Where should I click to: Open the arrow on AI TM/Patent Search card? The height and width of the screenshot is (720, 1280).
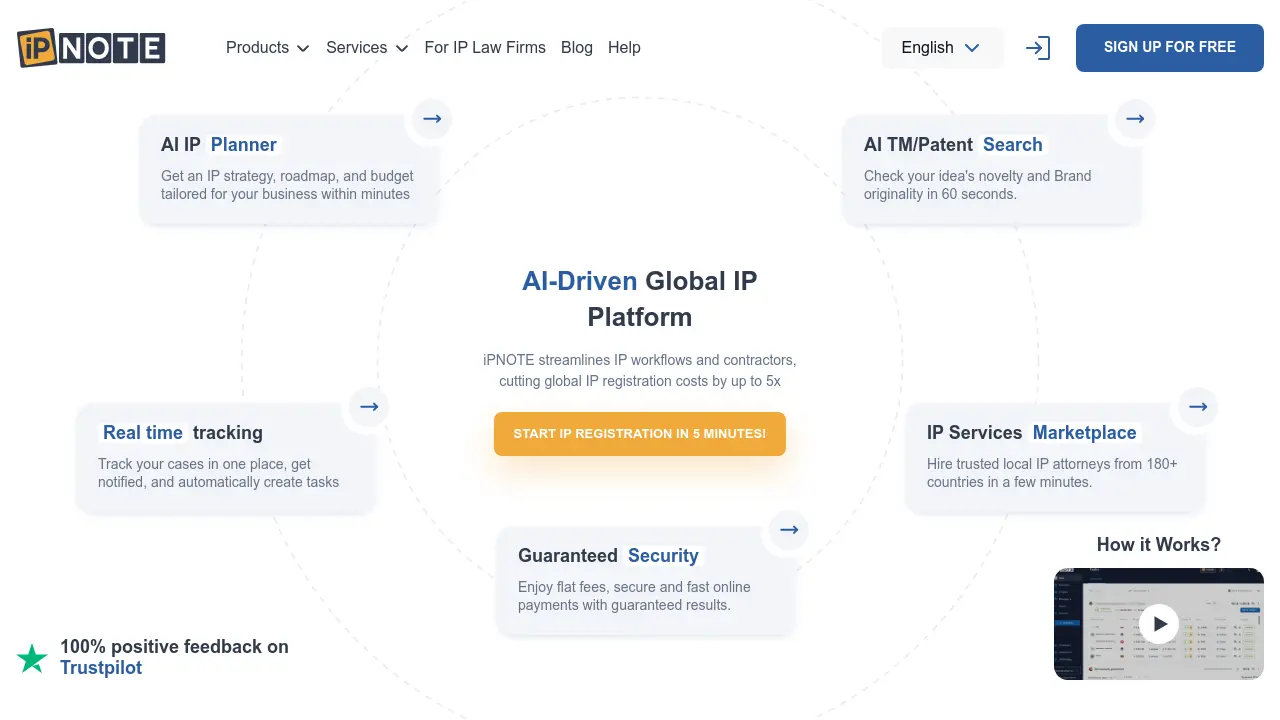[1135, 119]
